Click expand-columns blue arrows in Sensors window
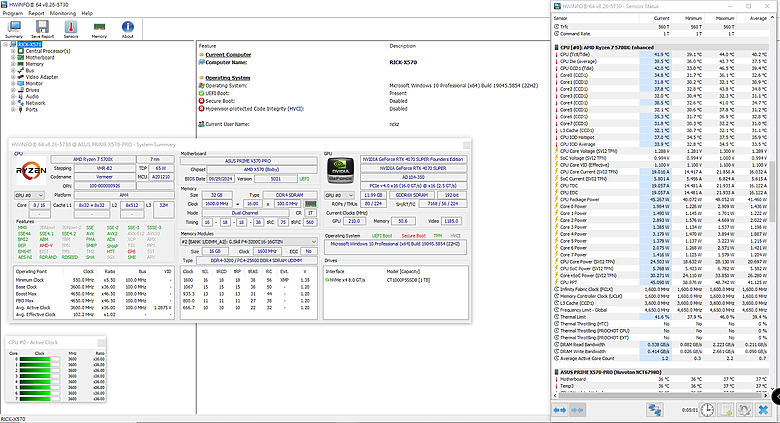This screenshot has width=780, height=423. (560, 410)
